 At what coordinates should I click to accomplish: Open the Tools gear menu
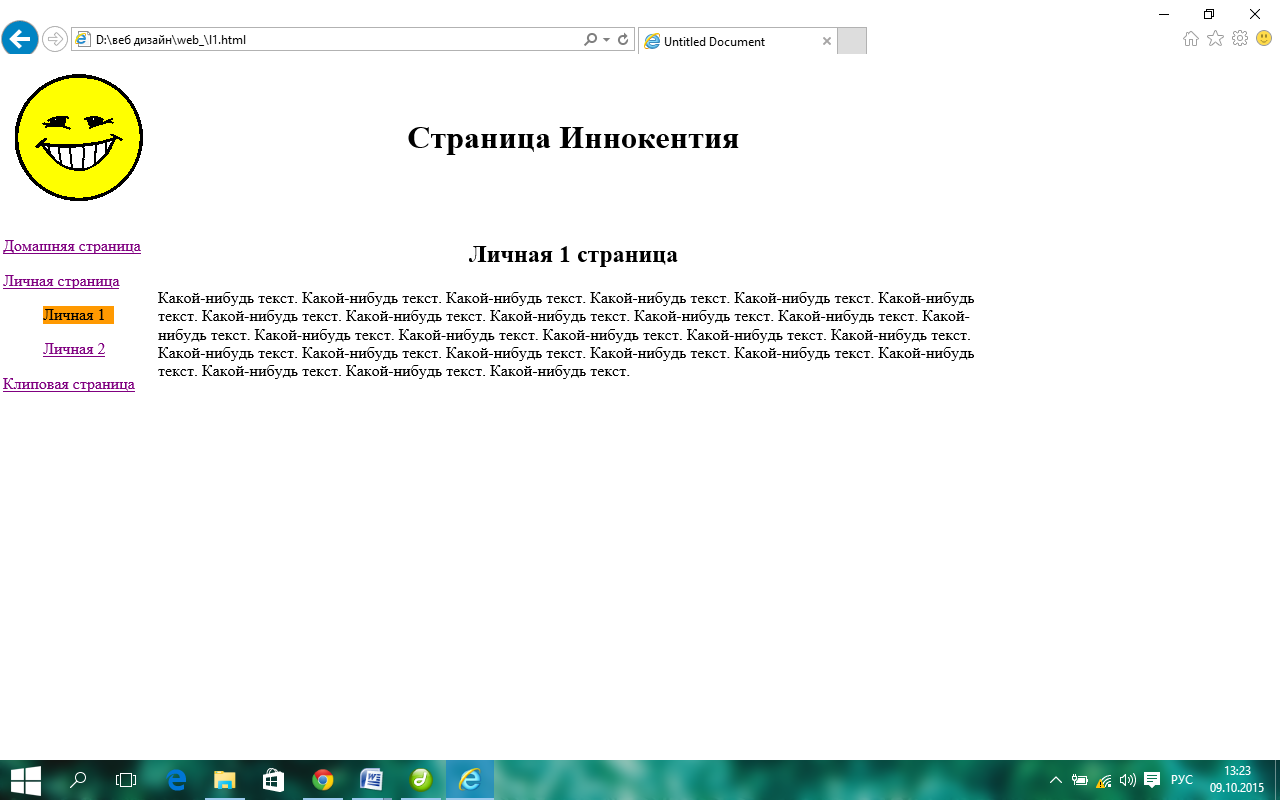pyautogui.click(x=1240, y=39)
